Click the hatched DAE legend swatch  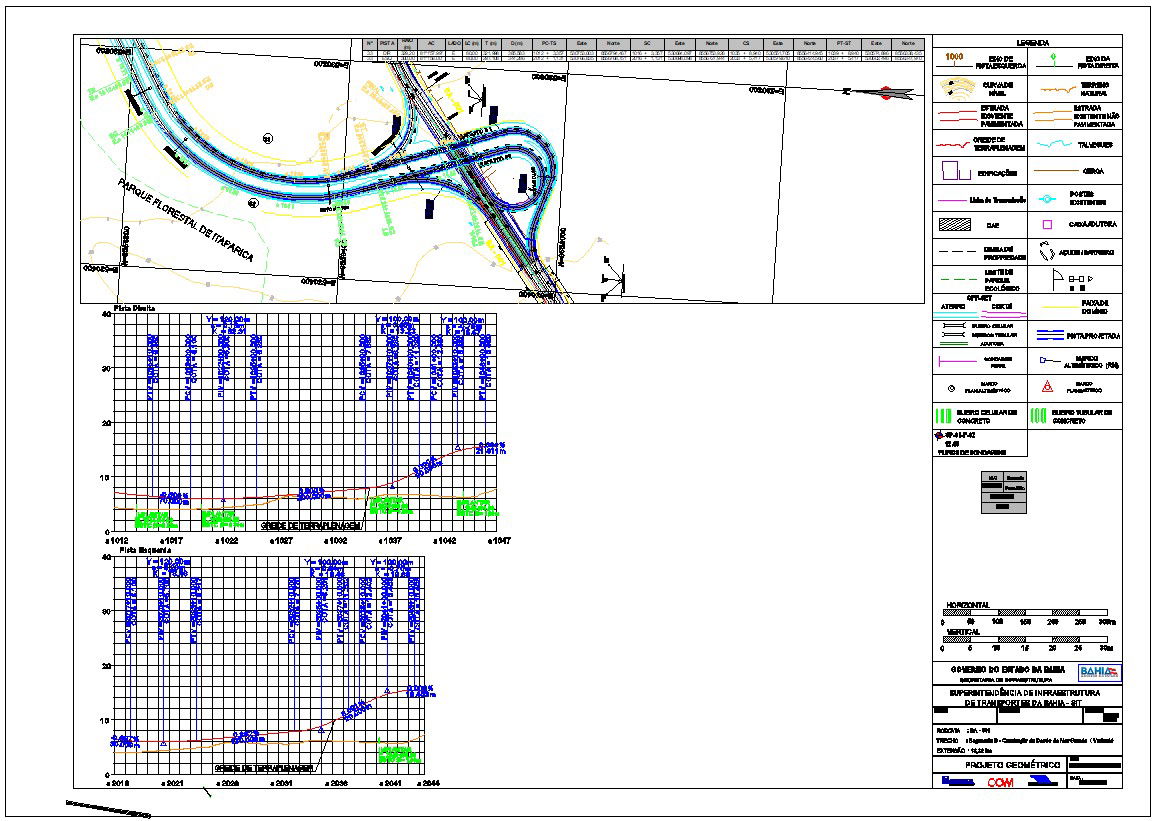[953, 222]
